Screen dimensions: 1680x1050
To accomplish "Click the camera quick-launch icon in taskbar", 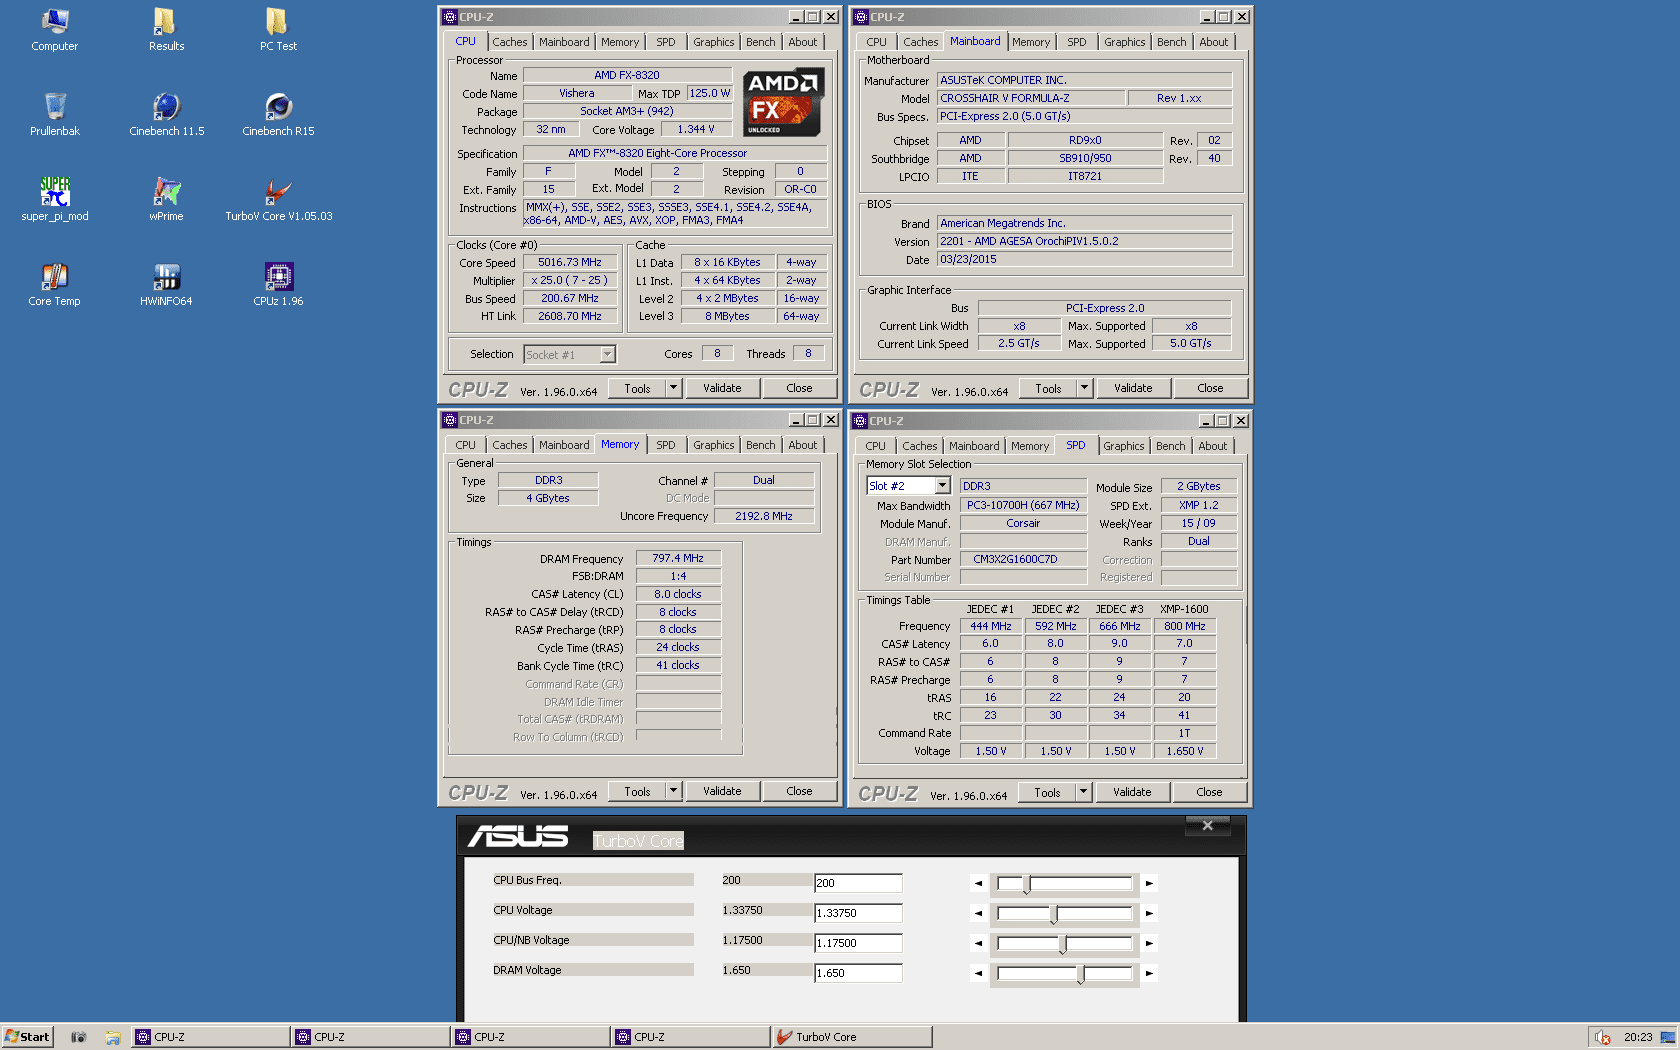I will [79, 1037].
